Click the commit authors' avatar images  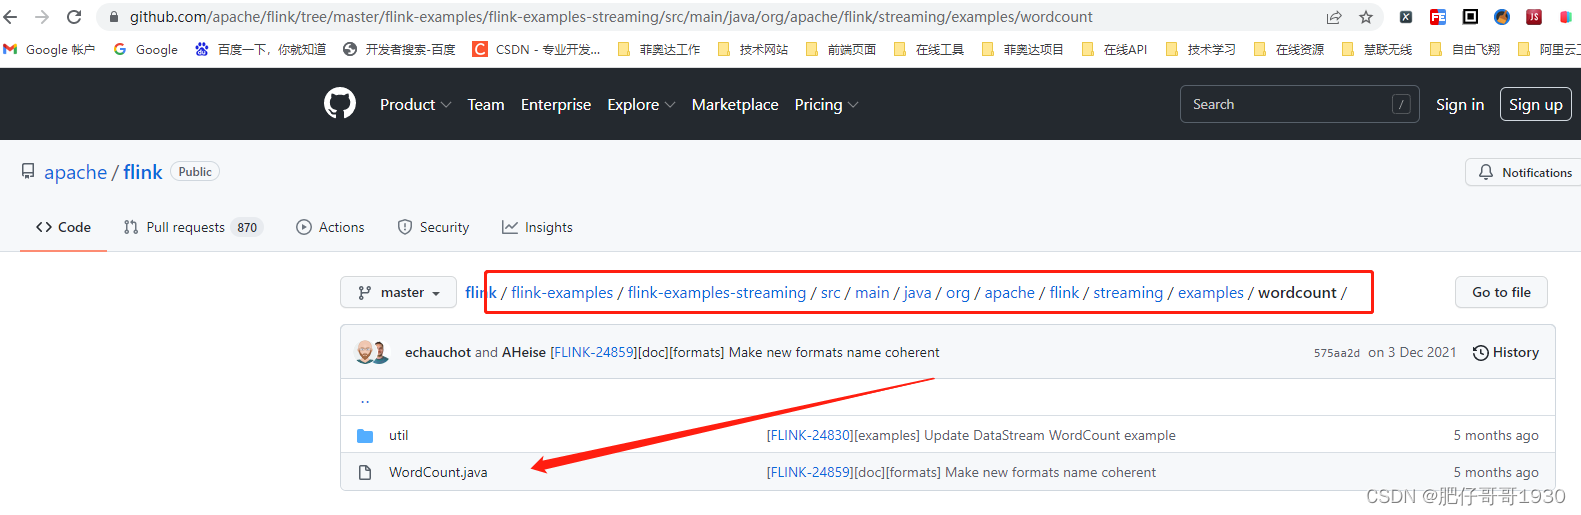click(372, 352)
